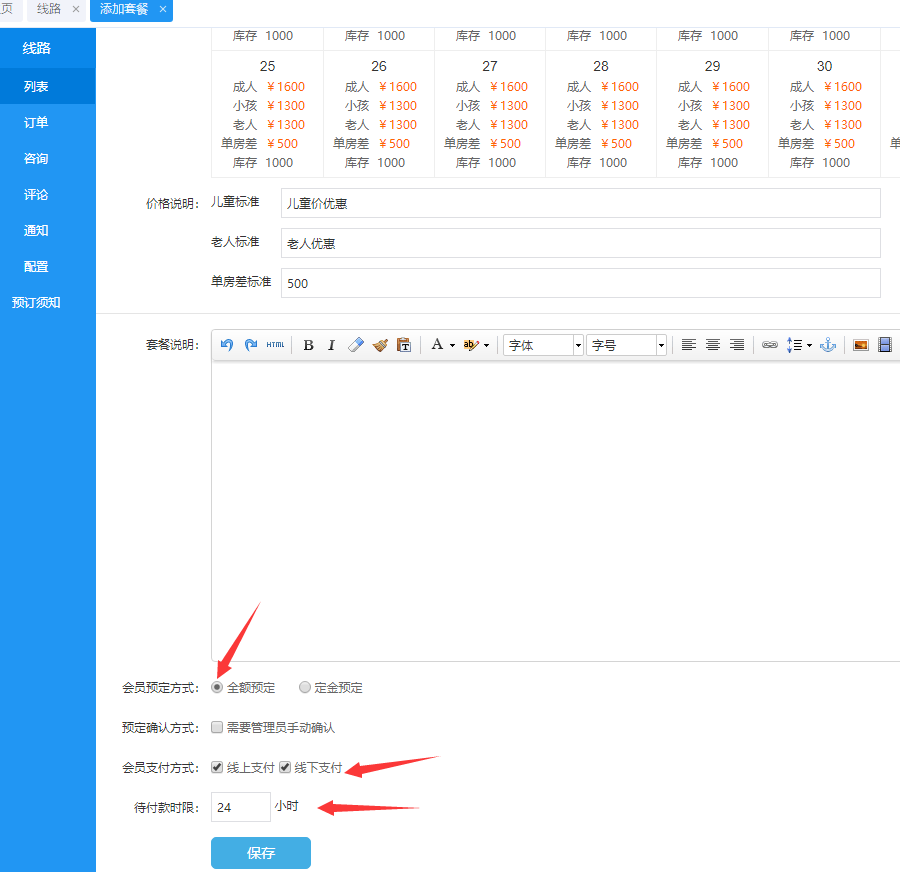Click the insert link icon

tap(769, 345)
